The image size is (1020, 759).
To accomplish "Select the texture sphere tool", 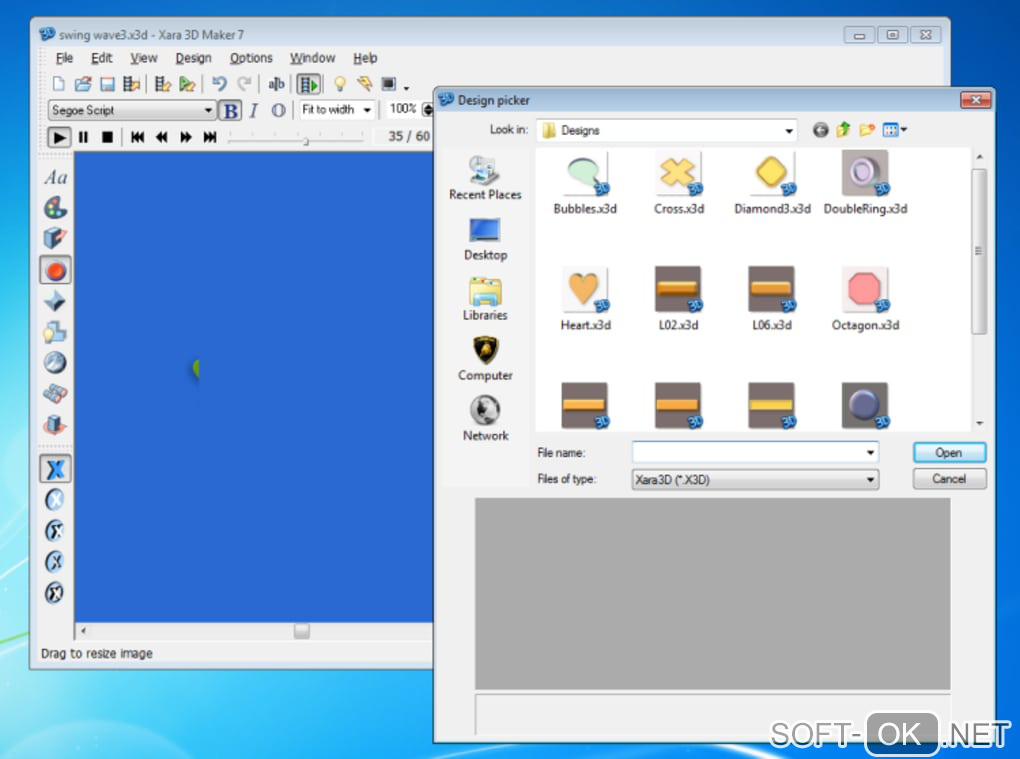I will pos(55,362).
